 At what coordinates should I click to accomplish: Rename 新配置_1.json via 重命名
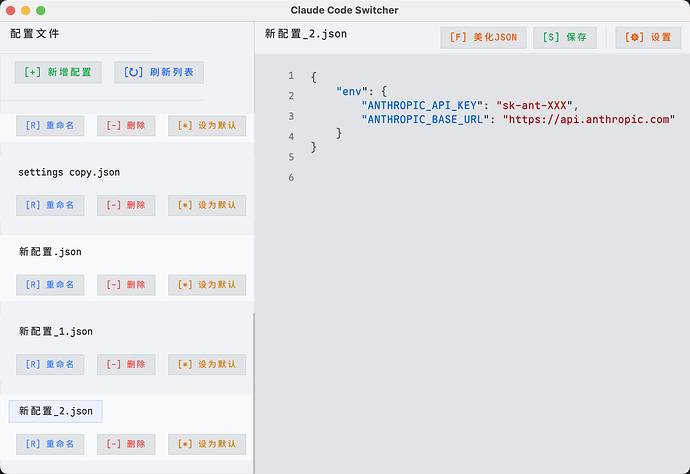click(50, 364)
